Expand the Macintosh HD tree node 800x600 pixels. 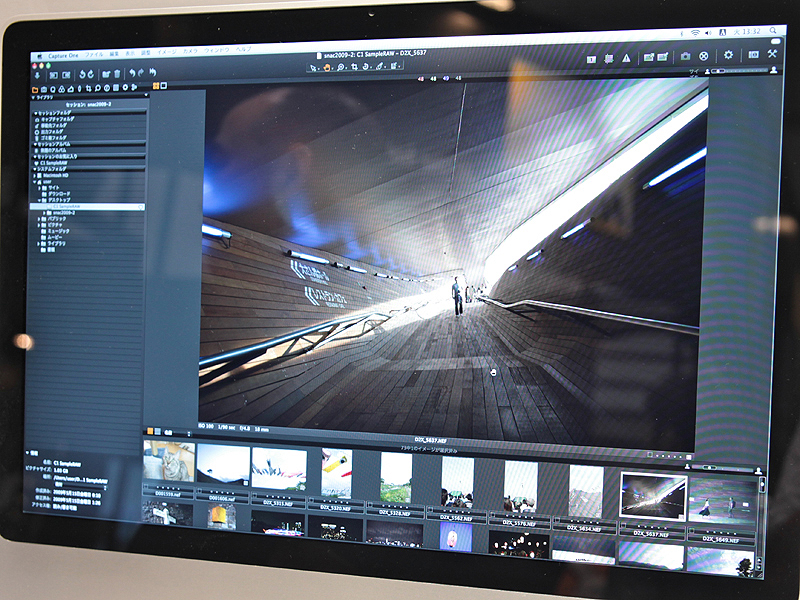click(35, 176)
